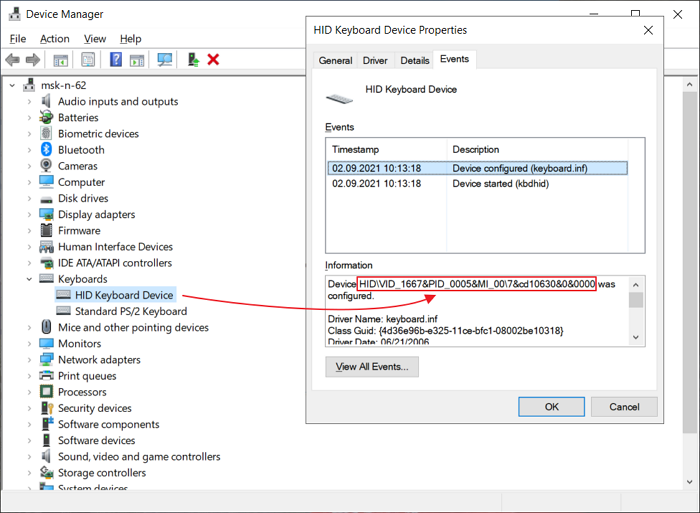700x513 pixels.
Task: Click the Back arrow in toolbar
Action: click(13, 60)
